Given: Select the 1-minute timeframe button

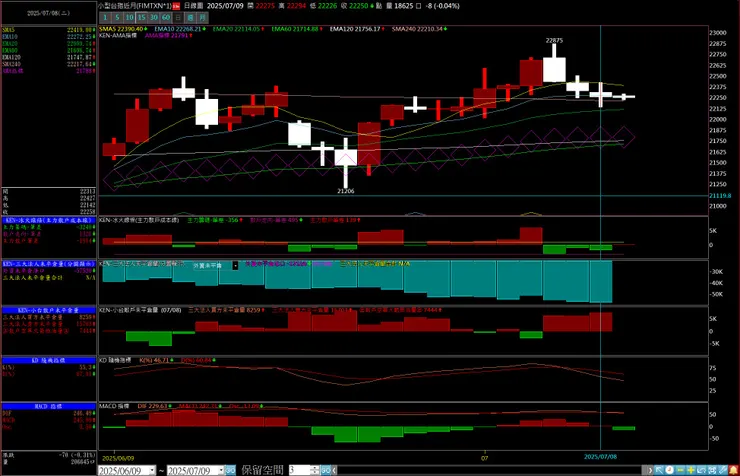Looking at the screenshot, I should pyautogui.click(x=105, y=17).
